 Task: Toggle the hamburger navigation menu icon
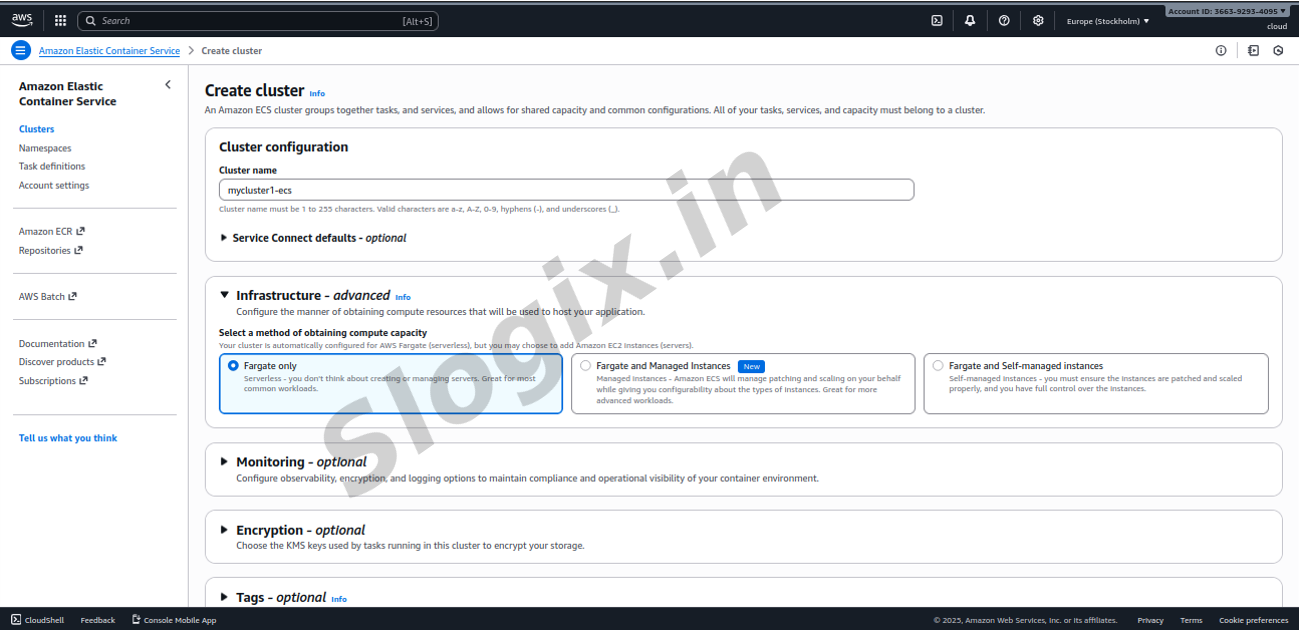(x=21, y=50)
